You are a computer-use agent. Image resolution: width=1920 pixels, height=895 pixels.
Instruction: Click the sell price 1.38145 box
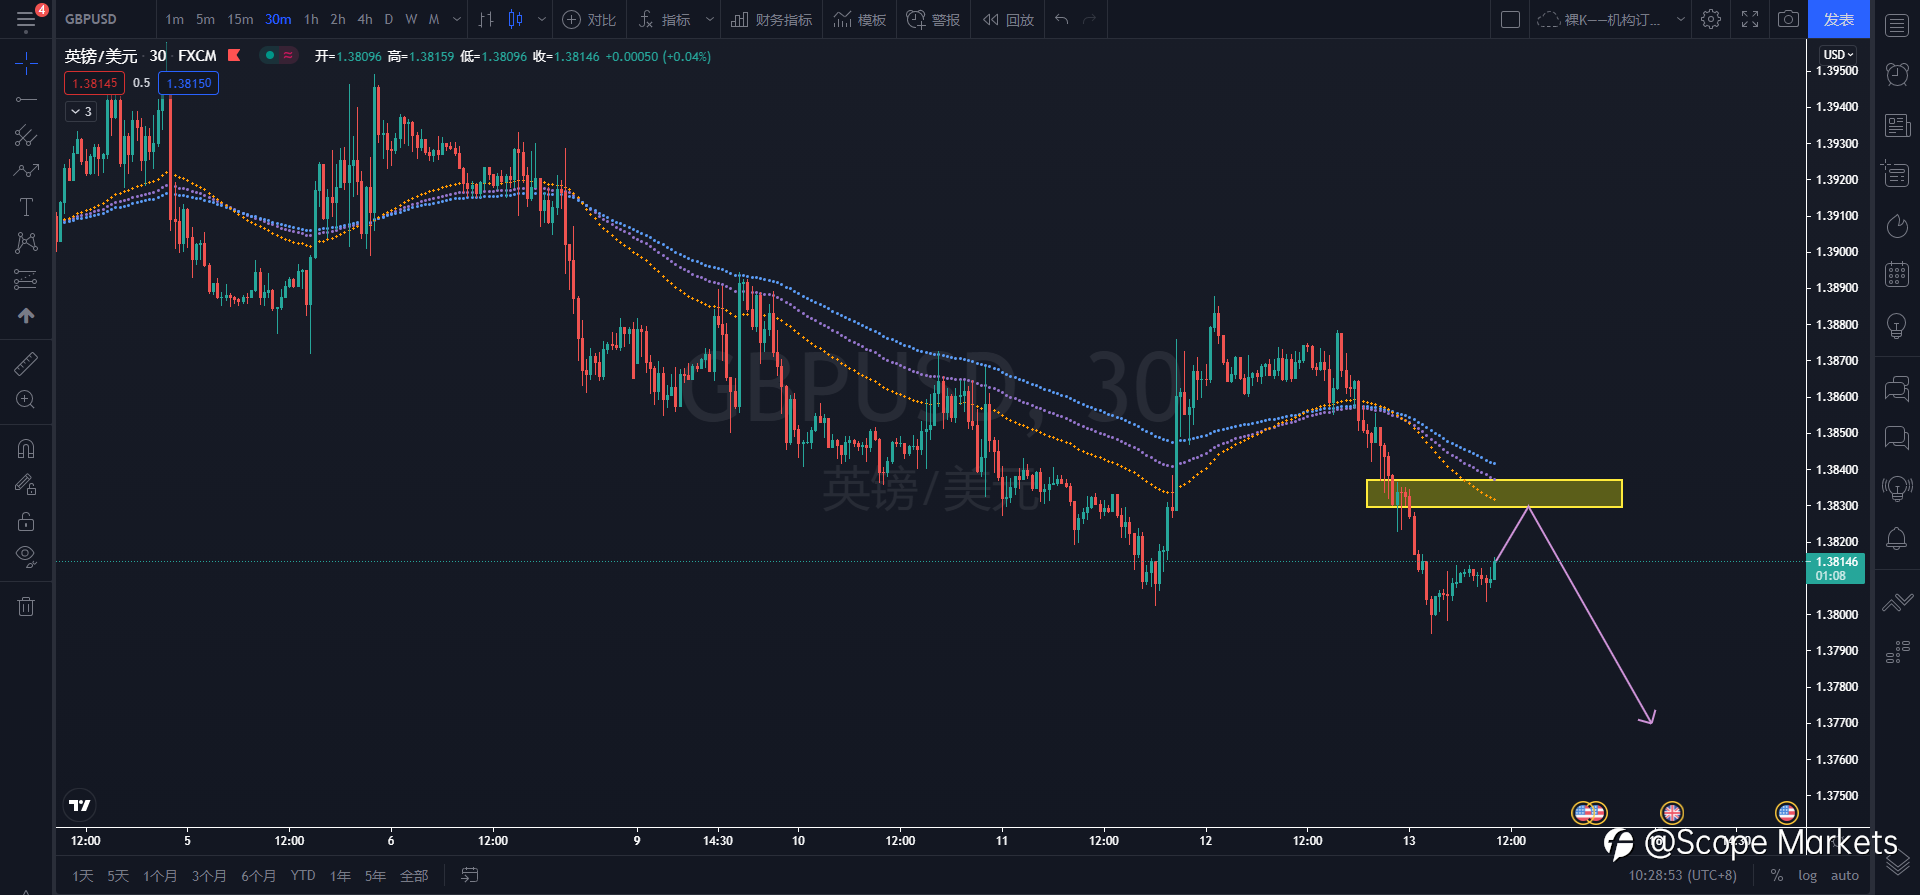tap(95, 83)
